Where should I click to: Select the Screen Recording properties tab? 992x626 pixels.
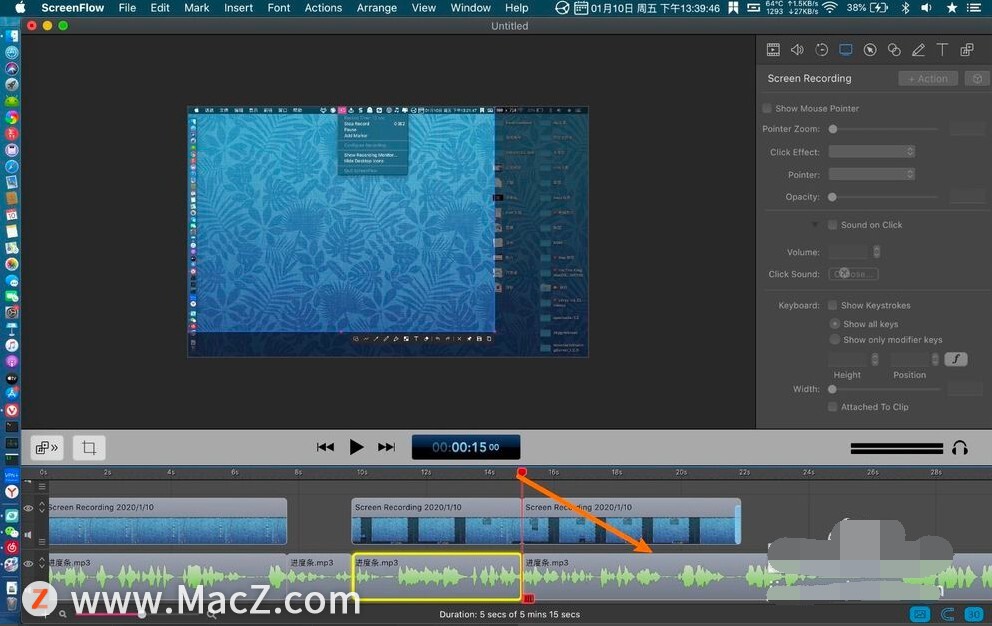pos(845,50)
